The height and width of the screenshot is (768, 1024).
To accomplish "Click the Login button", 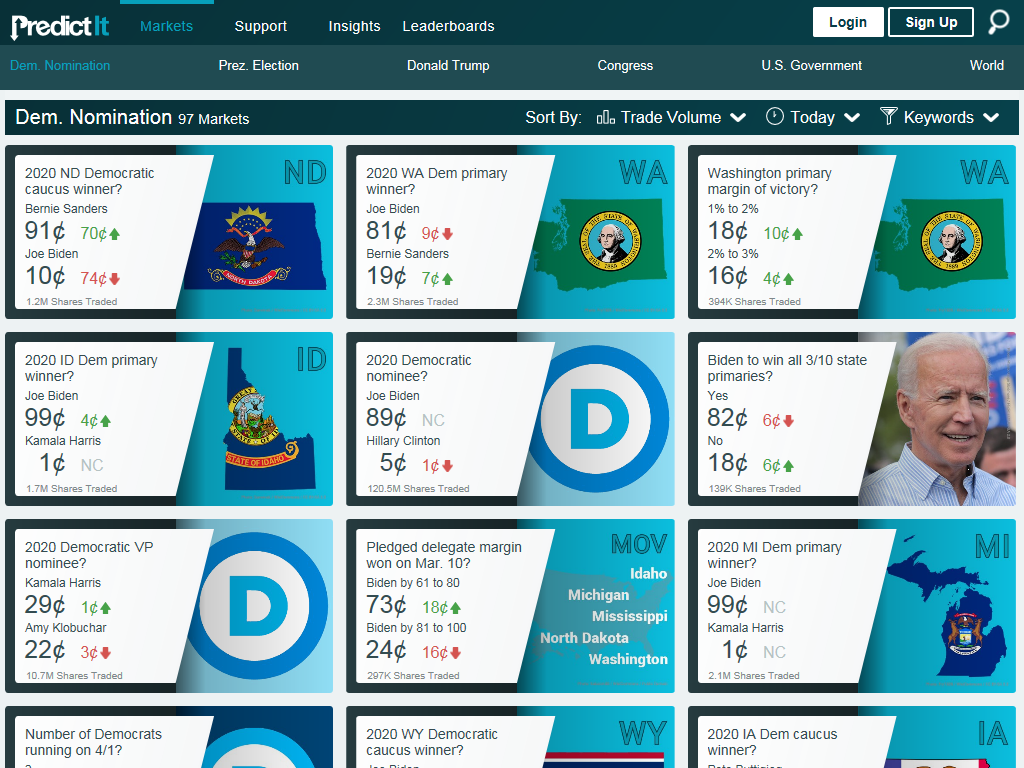I will pos(848,22).
